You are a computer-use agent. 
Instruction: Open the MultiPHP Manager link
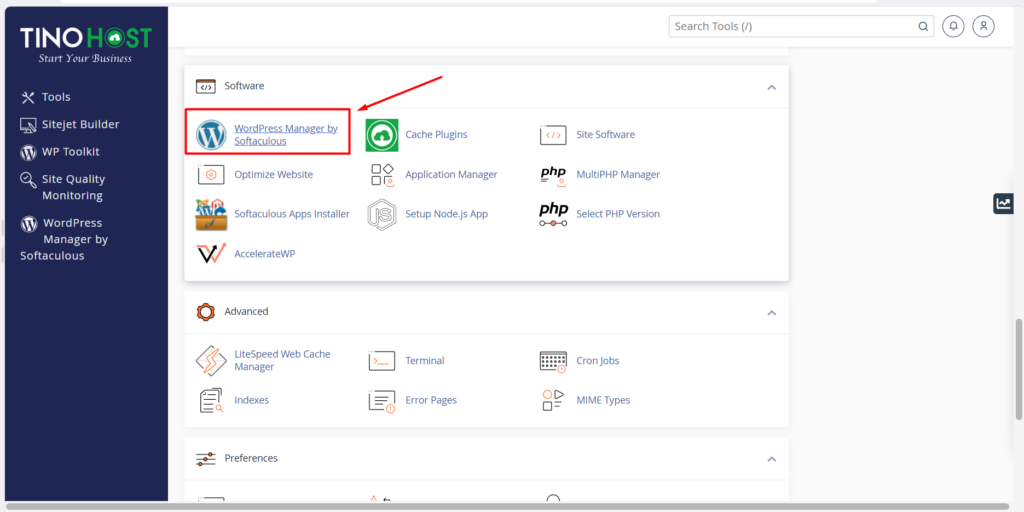pyautogui.click(x=618, y=175)
